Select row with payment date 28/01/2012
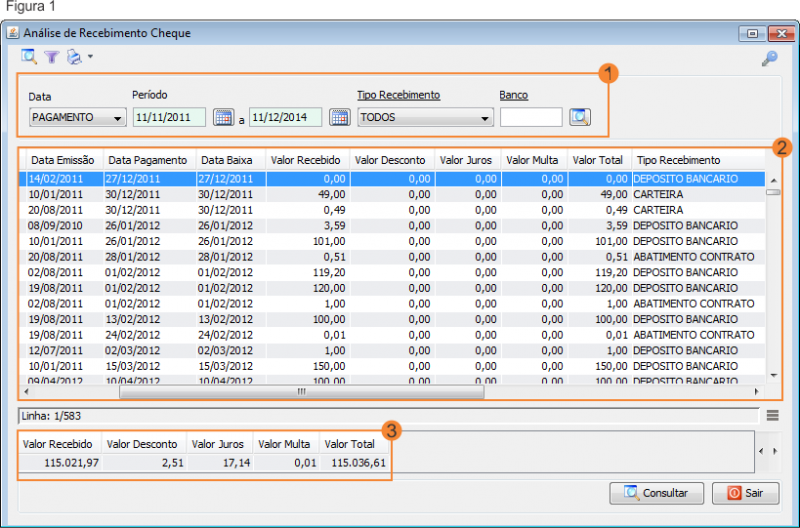 (392, 257)
